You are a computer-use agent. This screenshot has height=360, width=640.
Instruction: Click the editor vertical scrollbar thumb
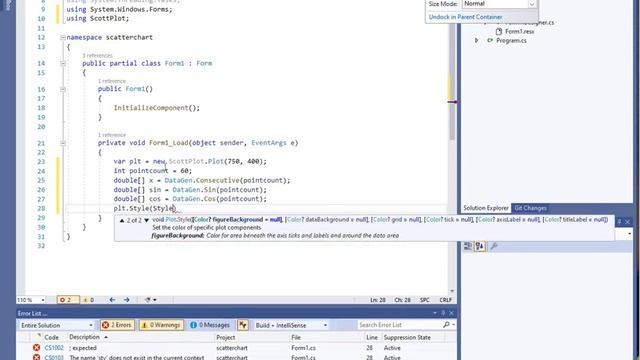click(452, 82)
